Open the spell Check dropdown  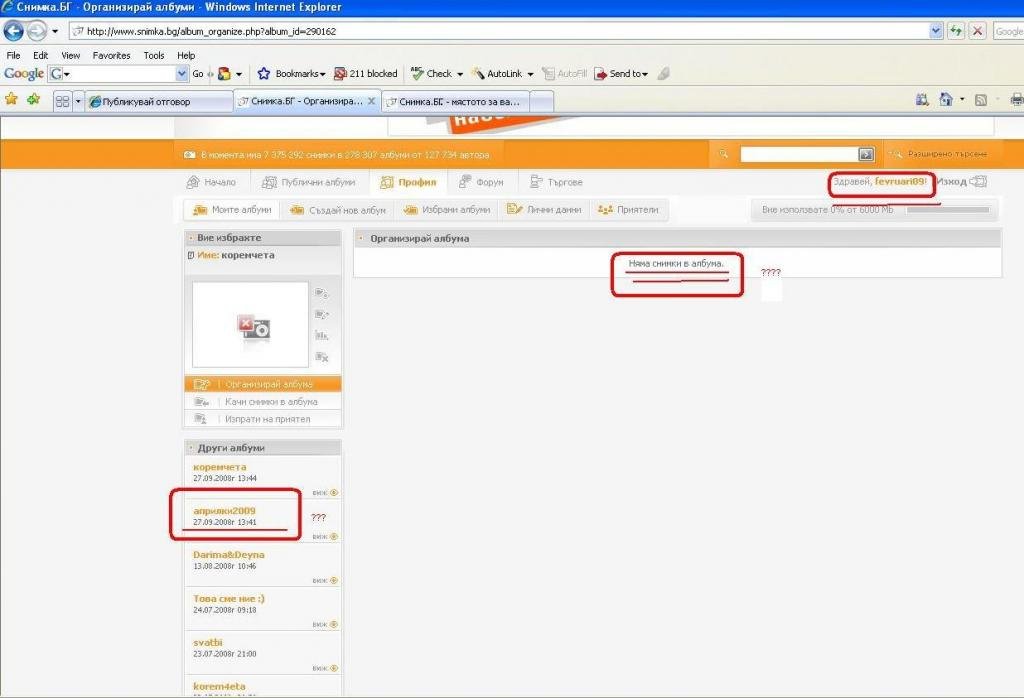point(436,74)
